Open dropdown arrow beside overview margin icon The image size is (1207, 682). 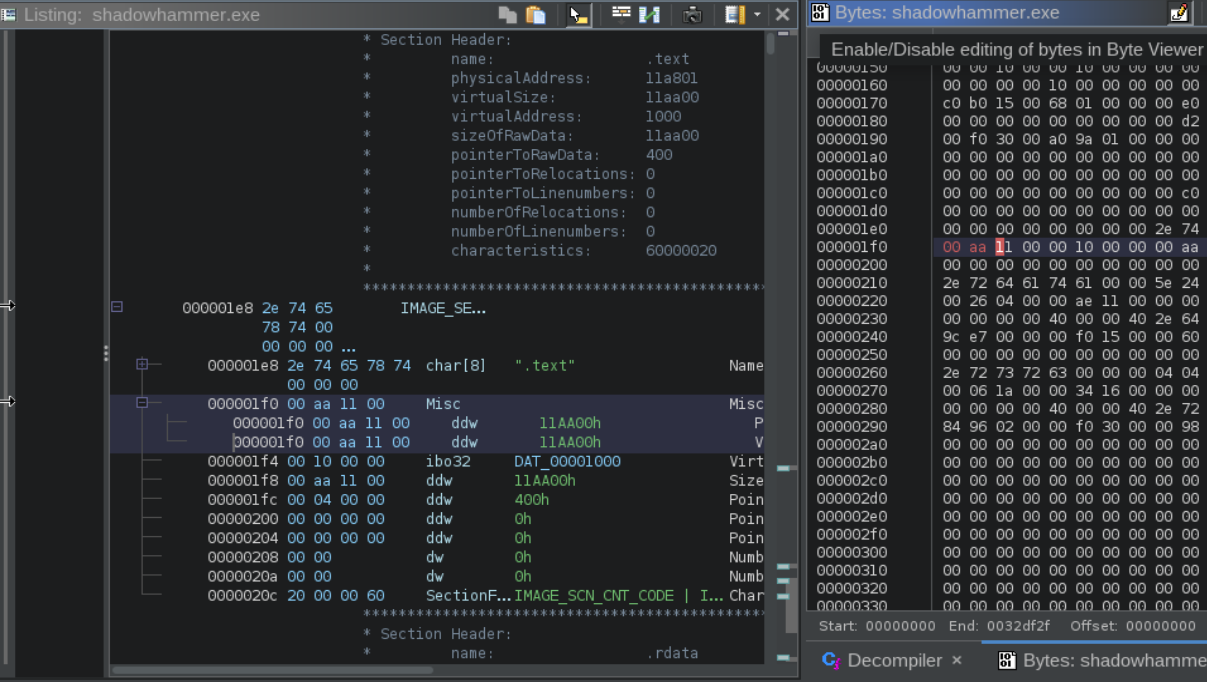pyautogui.click(x=757, y=15)
